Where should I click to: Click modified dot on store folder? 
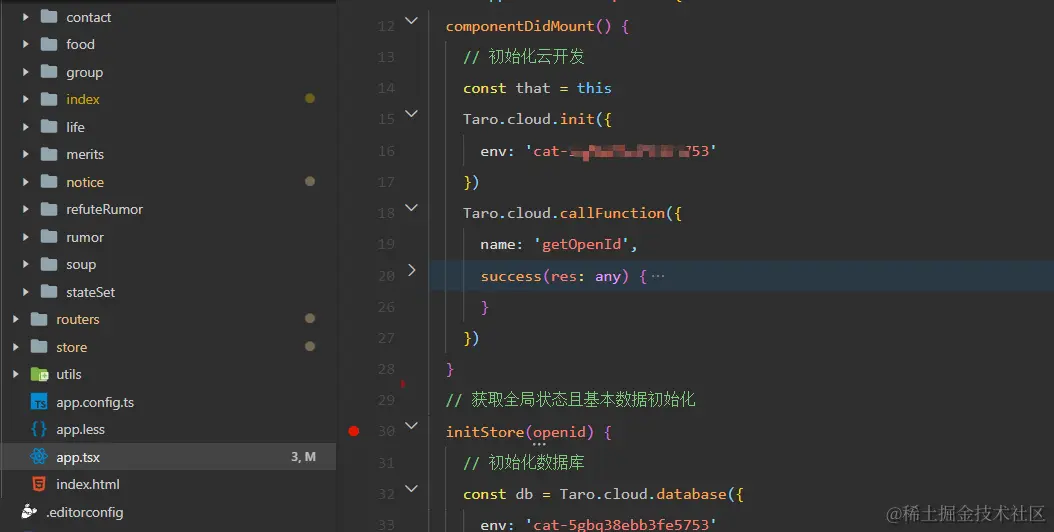point(310,346)
